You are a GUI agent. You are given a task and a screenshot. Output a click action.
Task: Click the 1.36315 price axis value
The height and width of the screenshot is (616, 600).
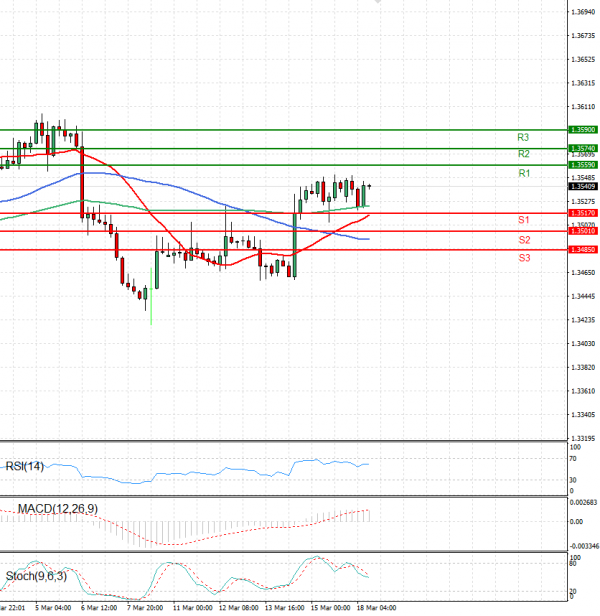point(583,83)
